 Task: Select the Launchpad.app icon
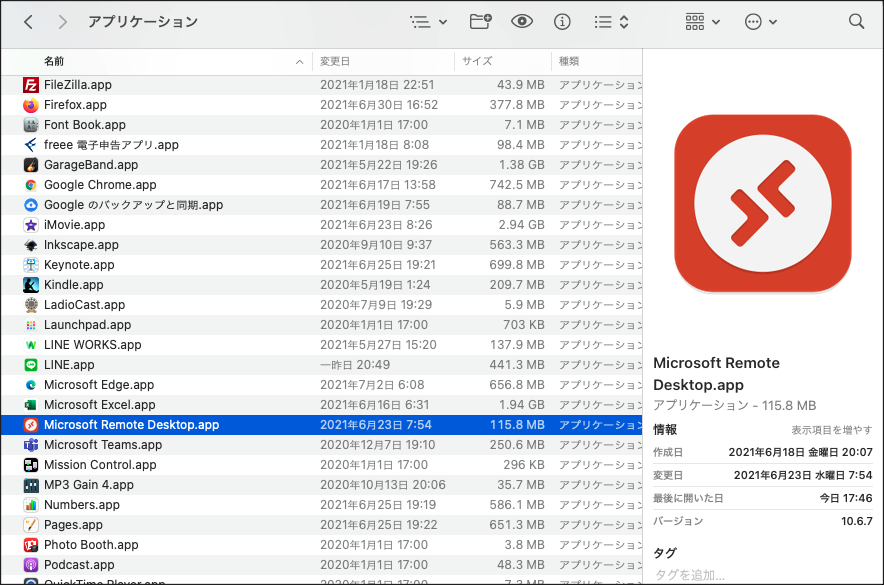tap(31, 325)
